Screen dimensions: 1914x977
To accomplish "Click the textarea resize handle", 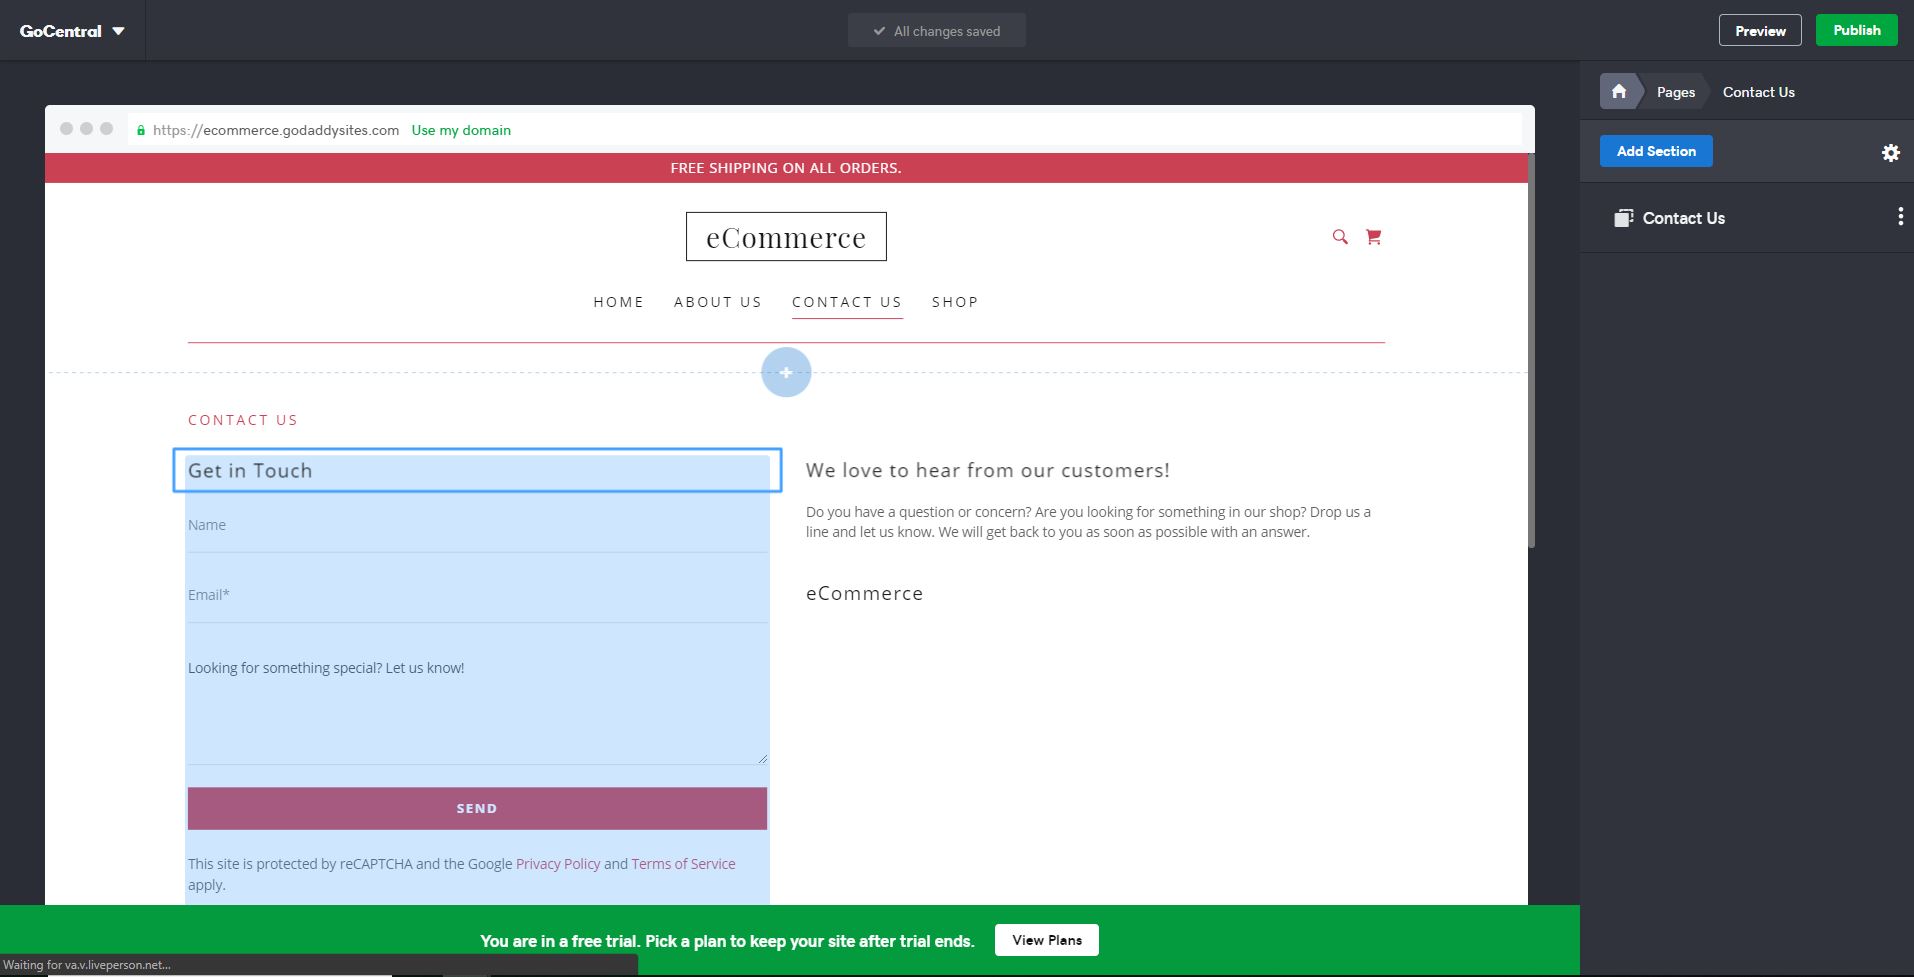I will 762,759.
